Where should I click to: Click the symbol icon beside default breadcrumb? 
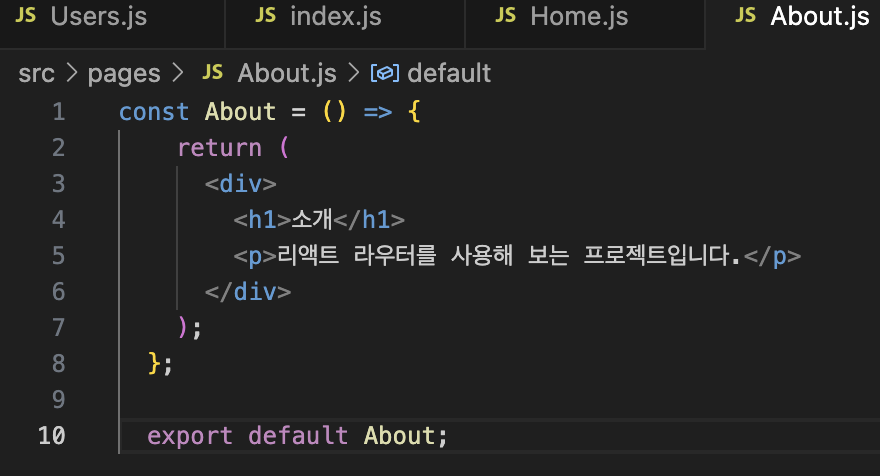click(x=385, y=74)
